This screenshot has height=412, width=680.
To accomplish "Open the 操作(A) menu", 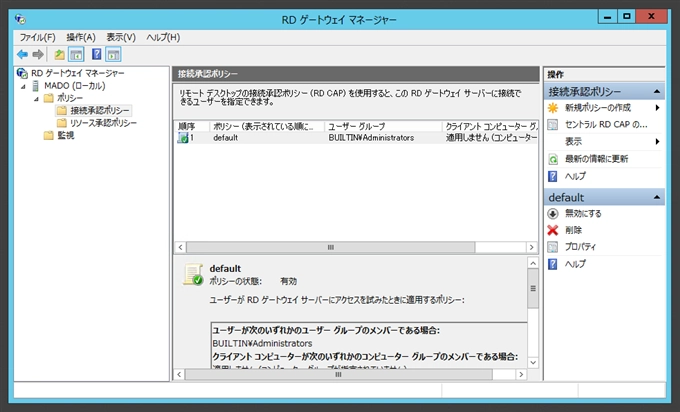I will pos(81,37).
